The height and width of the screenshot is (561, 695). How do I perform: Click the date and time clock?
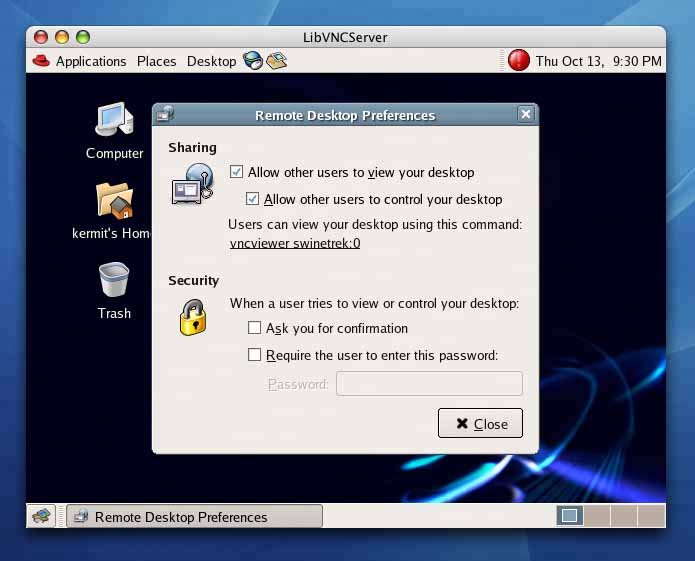[x=598, y=61]
